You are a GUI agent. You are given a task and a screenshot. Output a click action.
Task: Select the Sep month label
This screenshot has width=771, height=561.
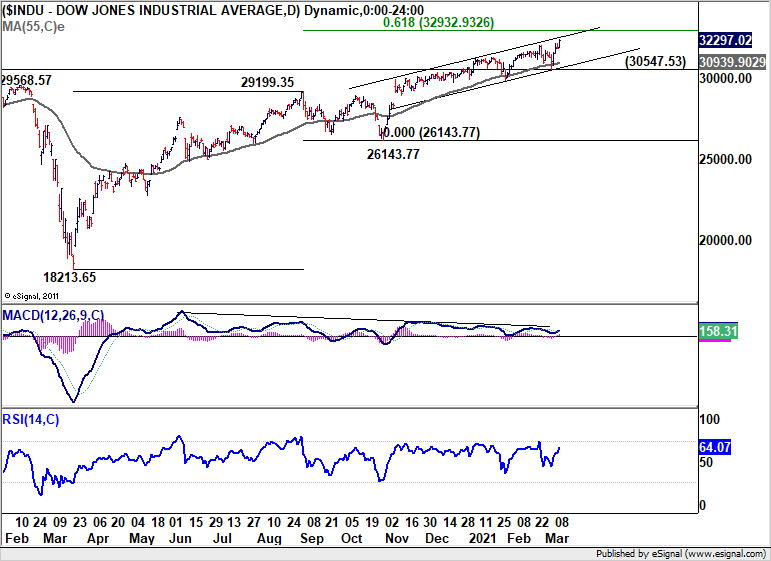click(312, 538)
